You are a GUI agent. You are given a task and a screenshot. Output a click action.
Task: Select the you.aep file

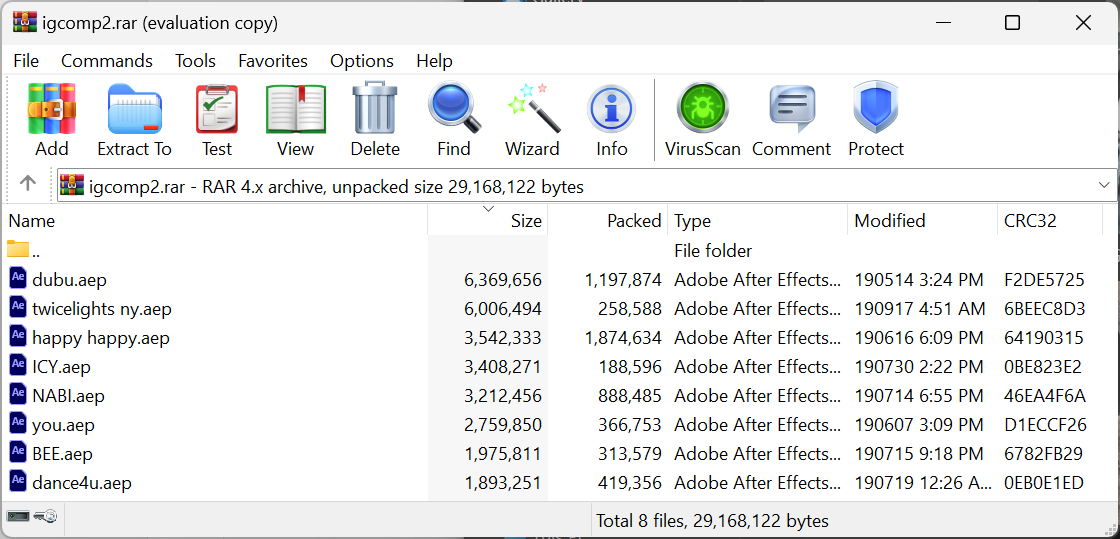(x=63, y=425)
